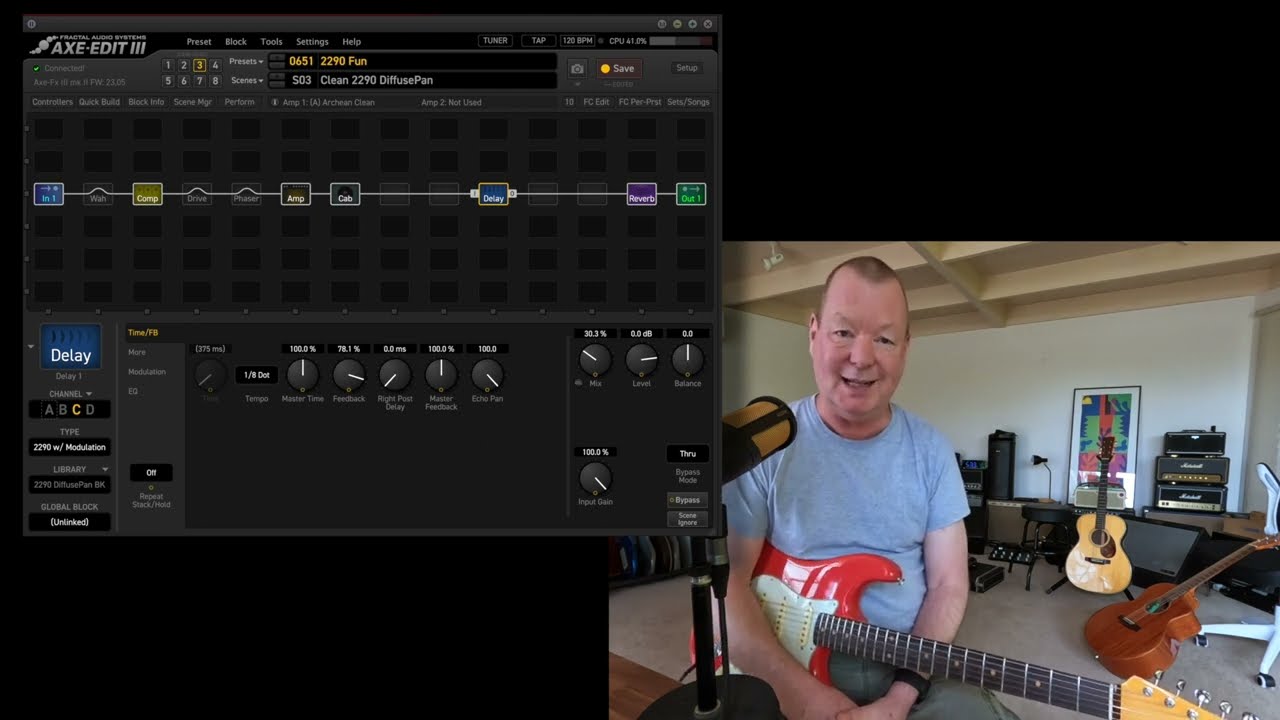Click the Save button
1280x720 pixels.
pyautogui.click(x=618, y=68)
